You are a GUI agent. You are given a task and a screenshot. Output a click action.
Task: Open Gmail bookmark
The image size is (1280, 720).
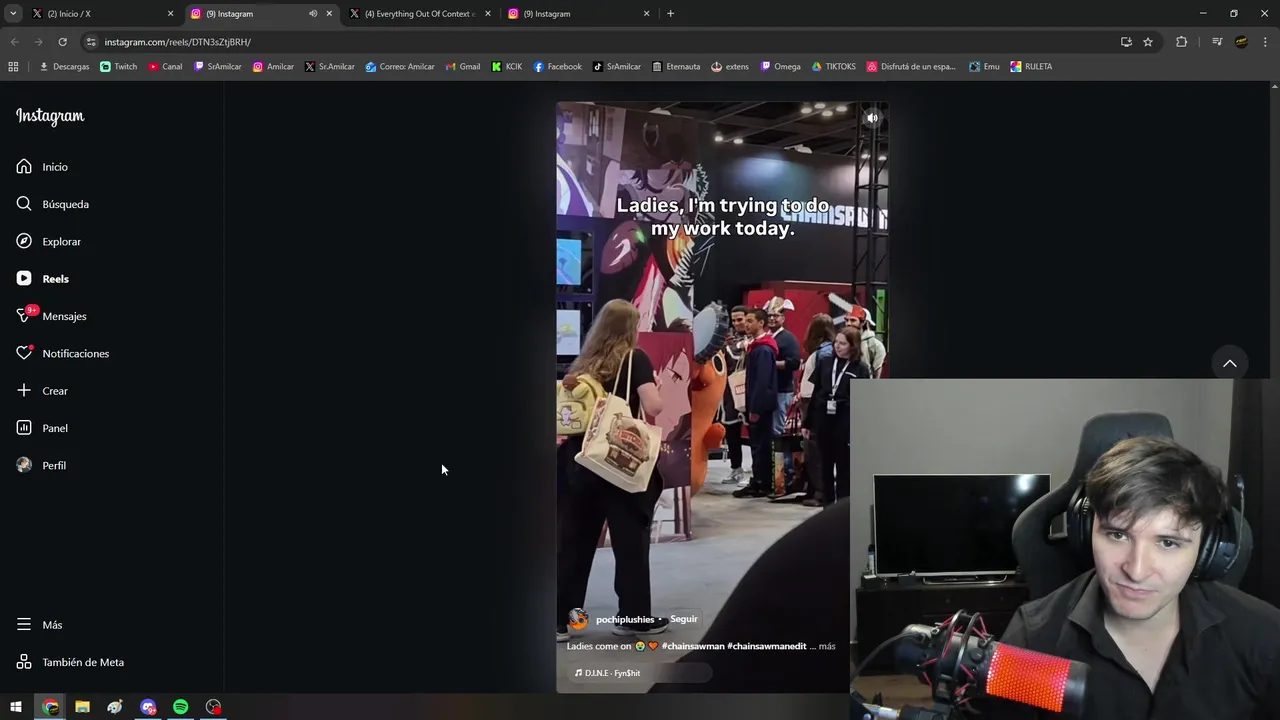pyautogui.click(x=463, y=67)
